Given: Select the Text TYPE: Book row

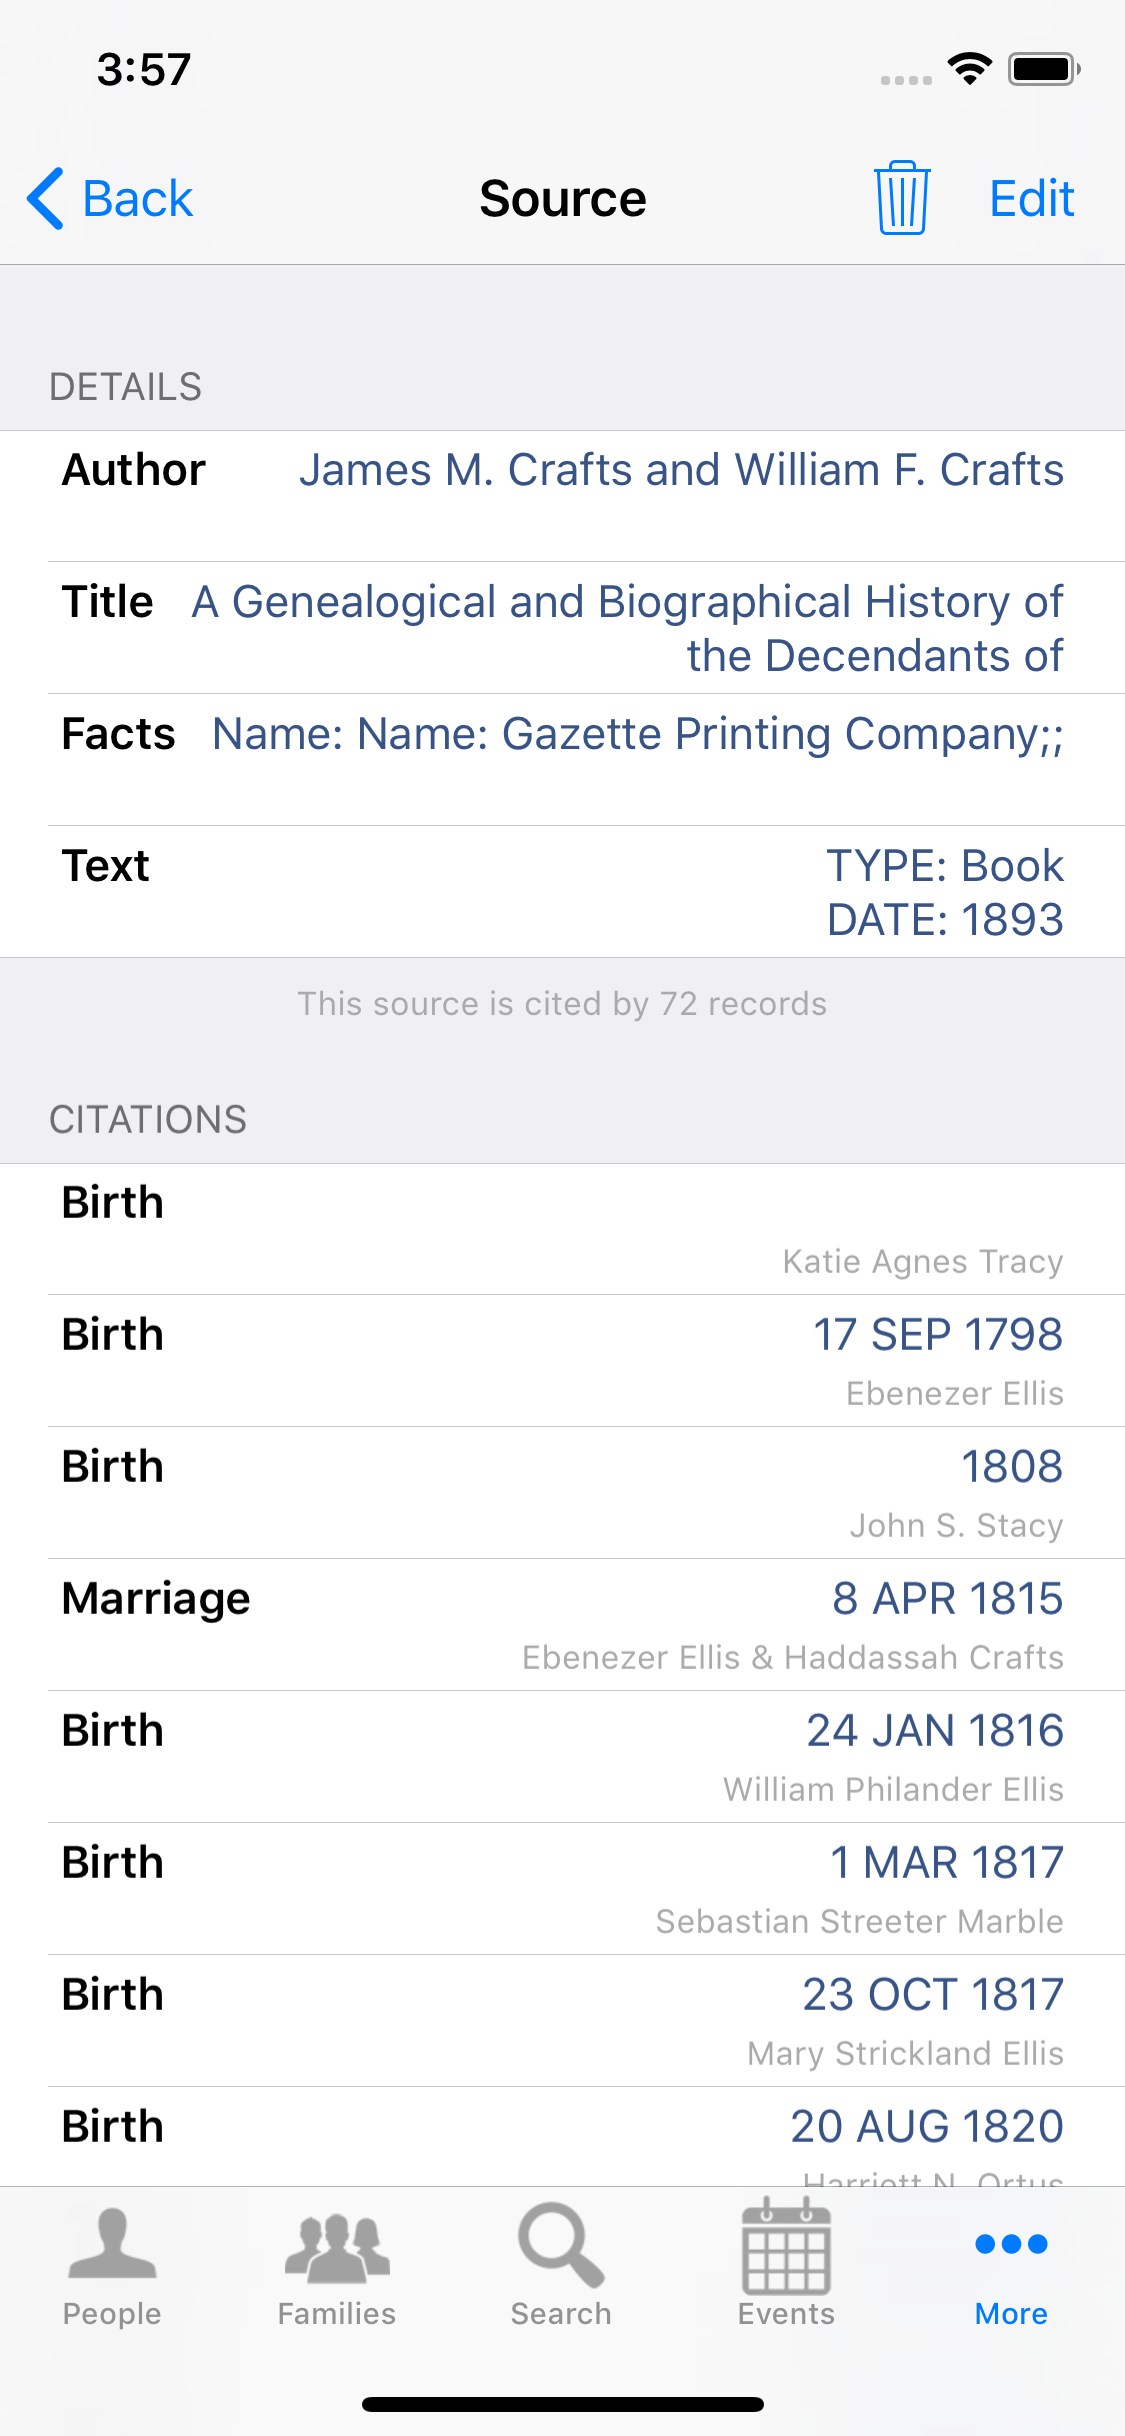Looking at the screenshot, I should pyautogui.click(x=562, y=892).
